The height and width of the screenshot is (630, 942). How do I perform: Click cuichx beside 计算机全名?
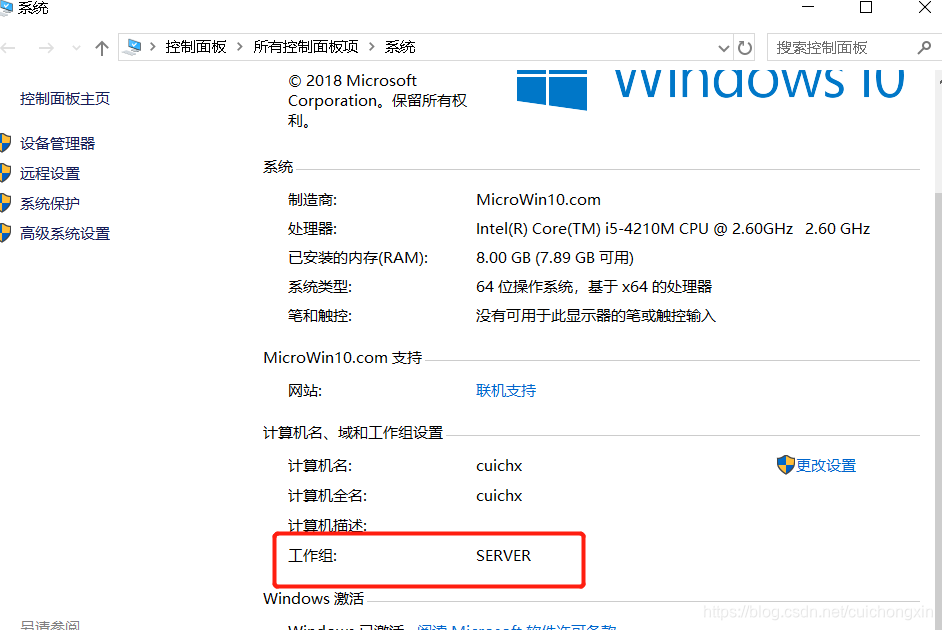tap(499, 496)
